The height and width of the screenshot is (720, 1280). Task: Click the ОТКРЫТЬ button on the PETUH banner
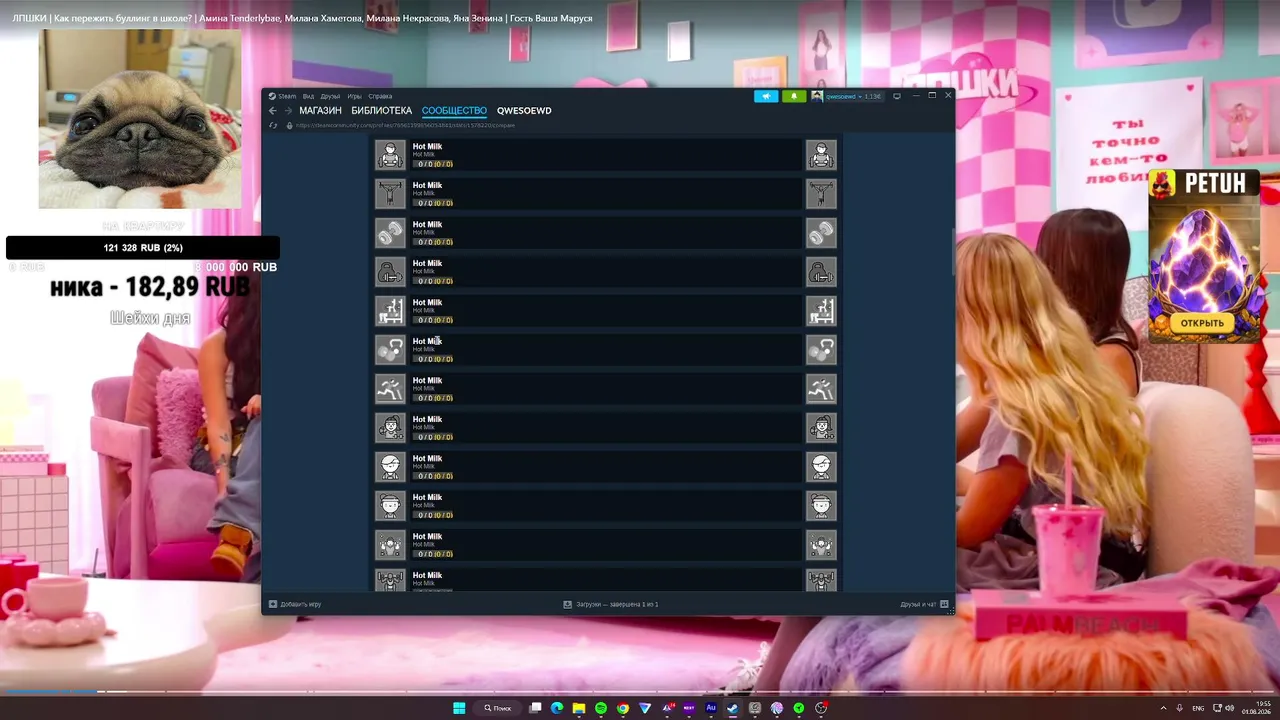coord(1202,323)
